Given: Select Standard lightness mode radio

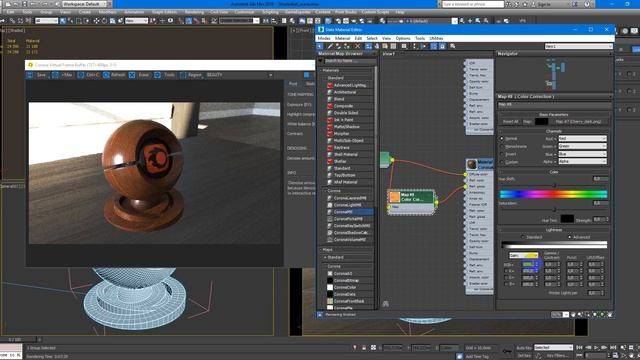Looking at the screenshot, I should [522, 237].
